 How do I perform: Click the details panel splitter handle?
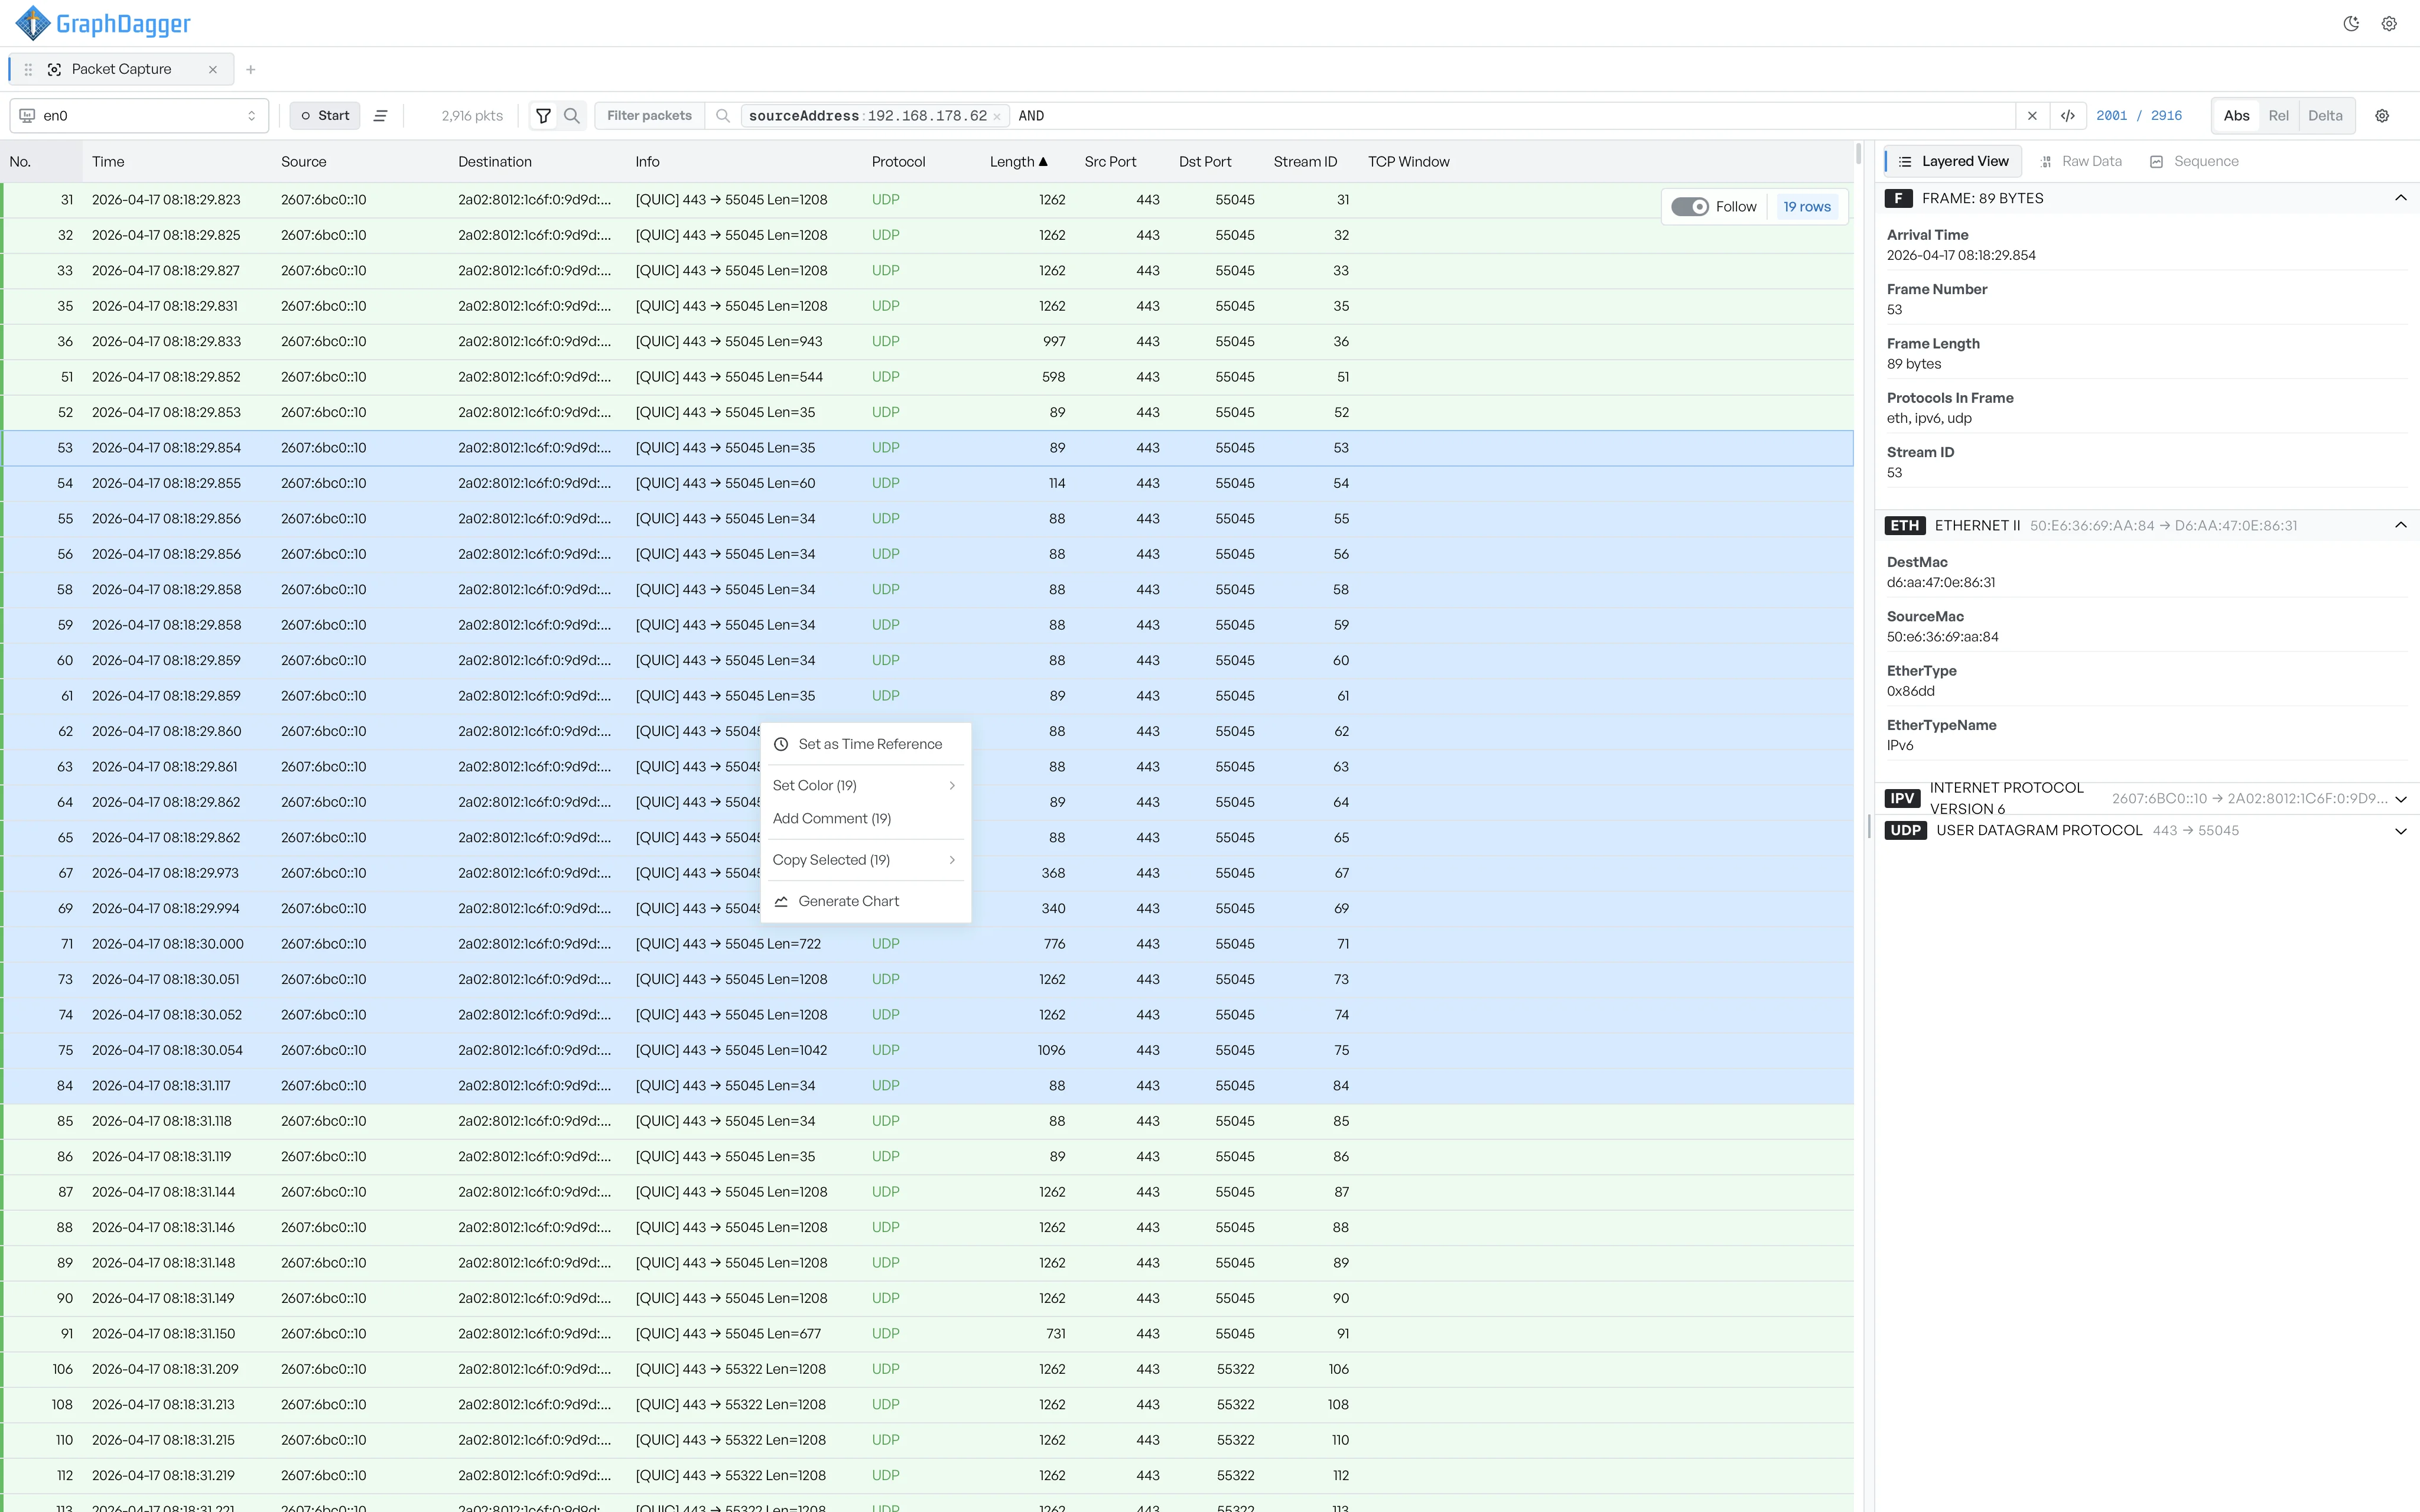[1869, 826]
